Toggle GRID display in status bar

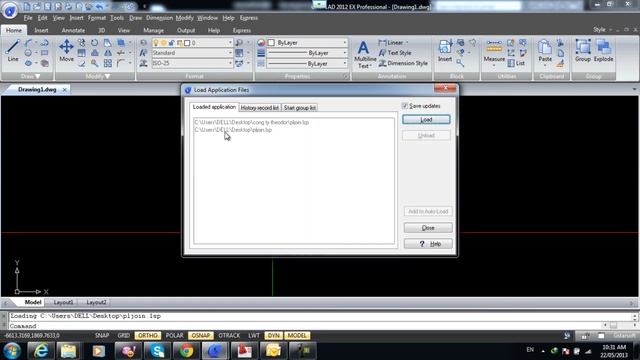click(123, 336)
